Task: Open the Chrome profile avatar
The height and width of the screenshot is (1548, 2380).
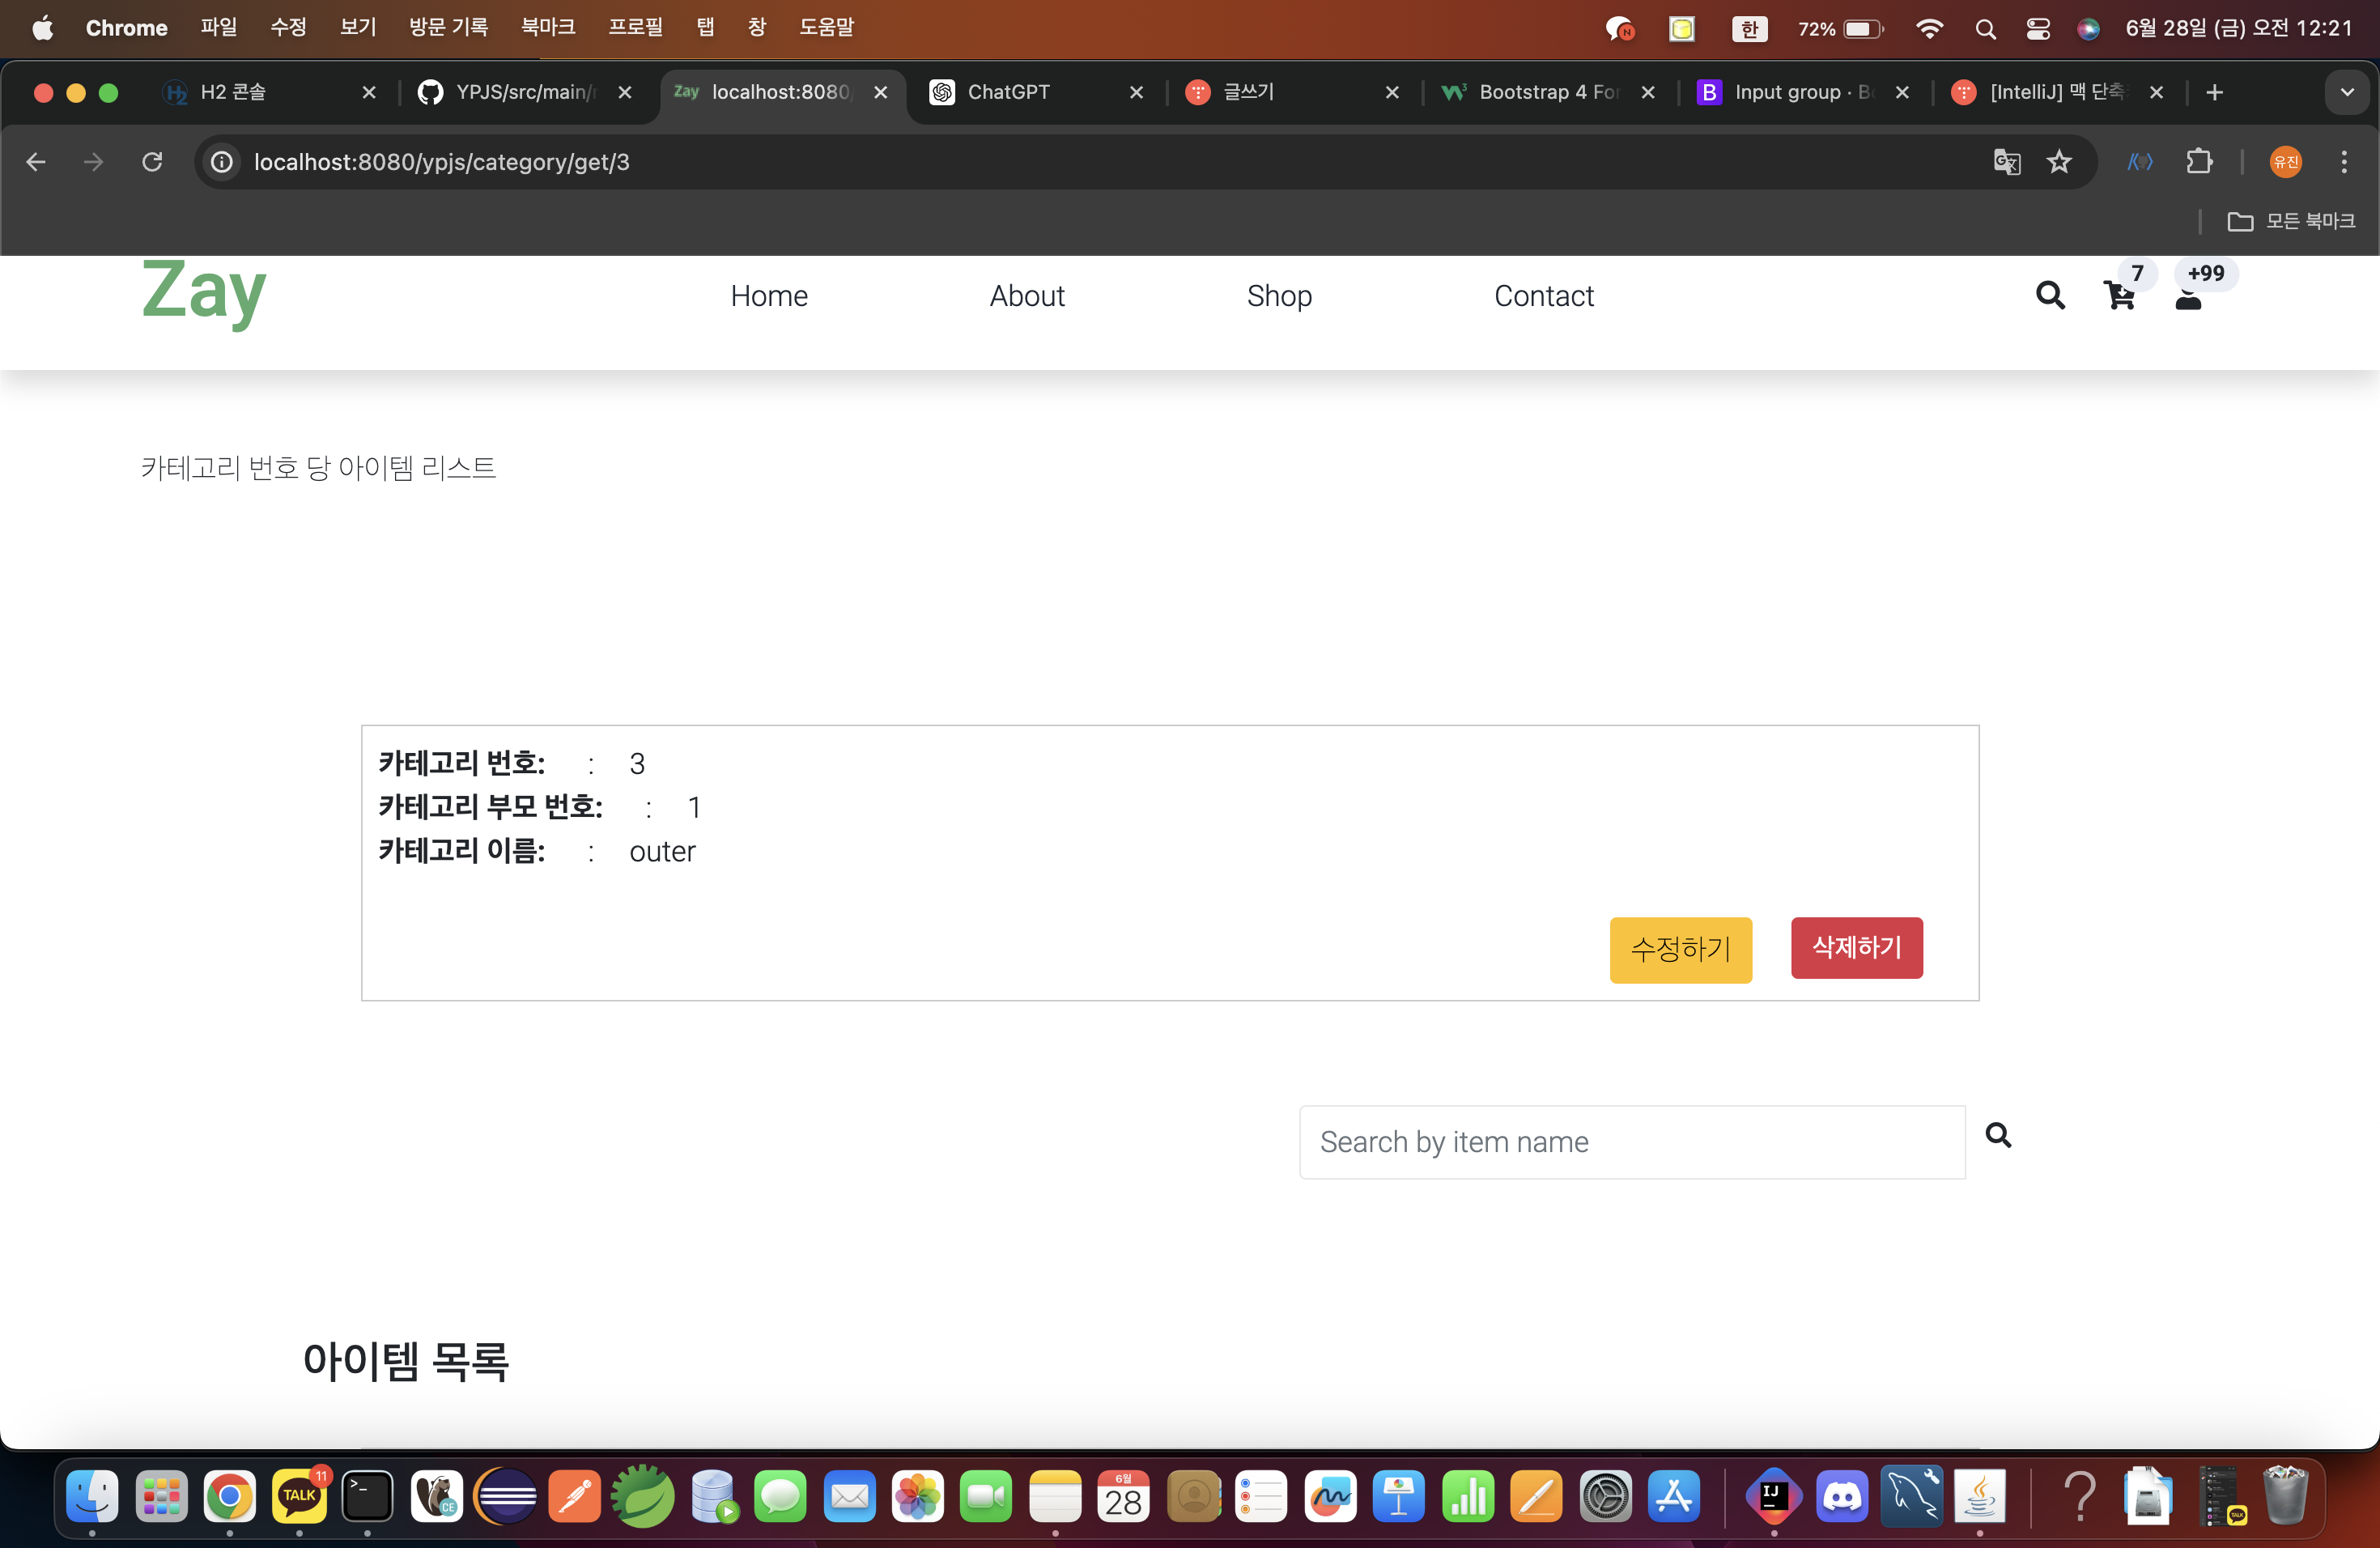Action: 2285,162
